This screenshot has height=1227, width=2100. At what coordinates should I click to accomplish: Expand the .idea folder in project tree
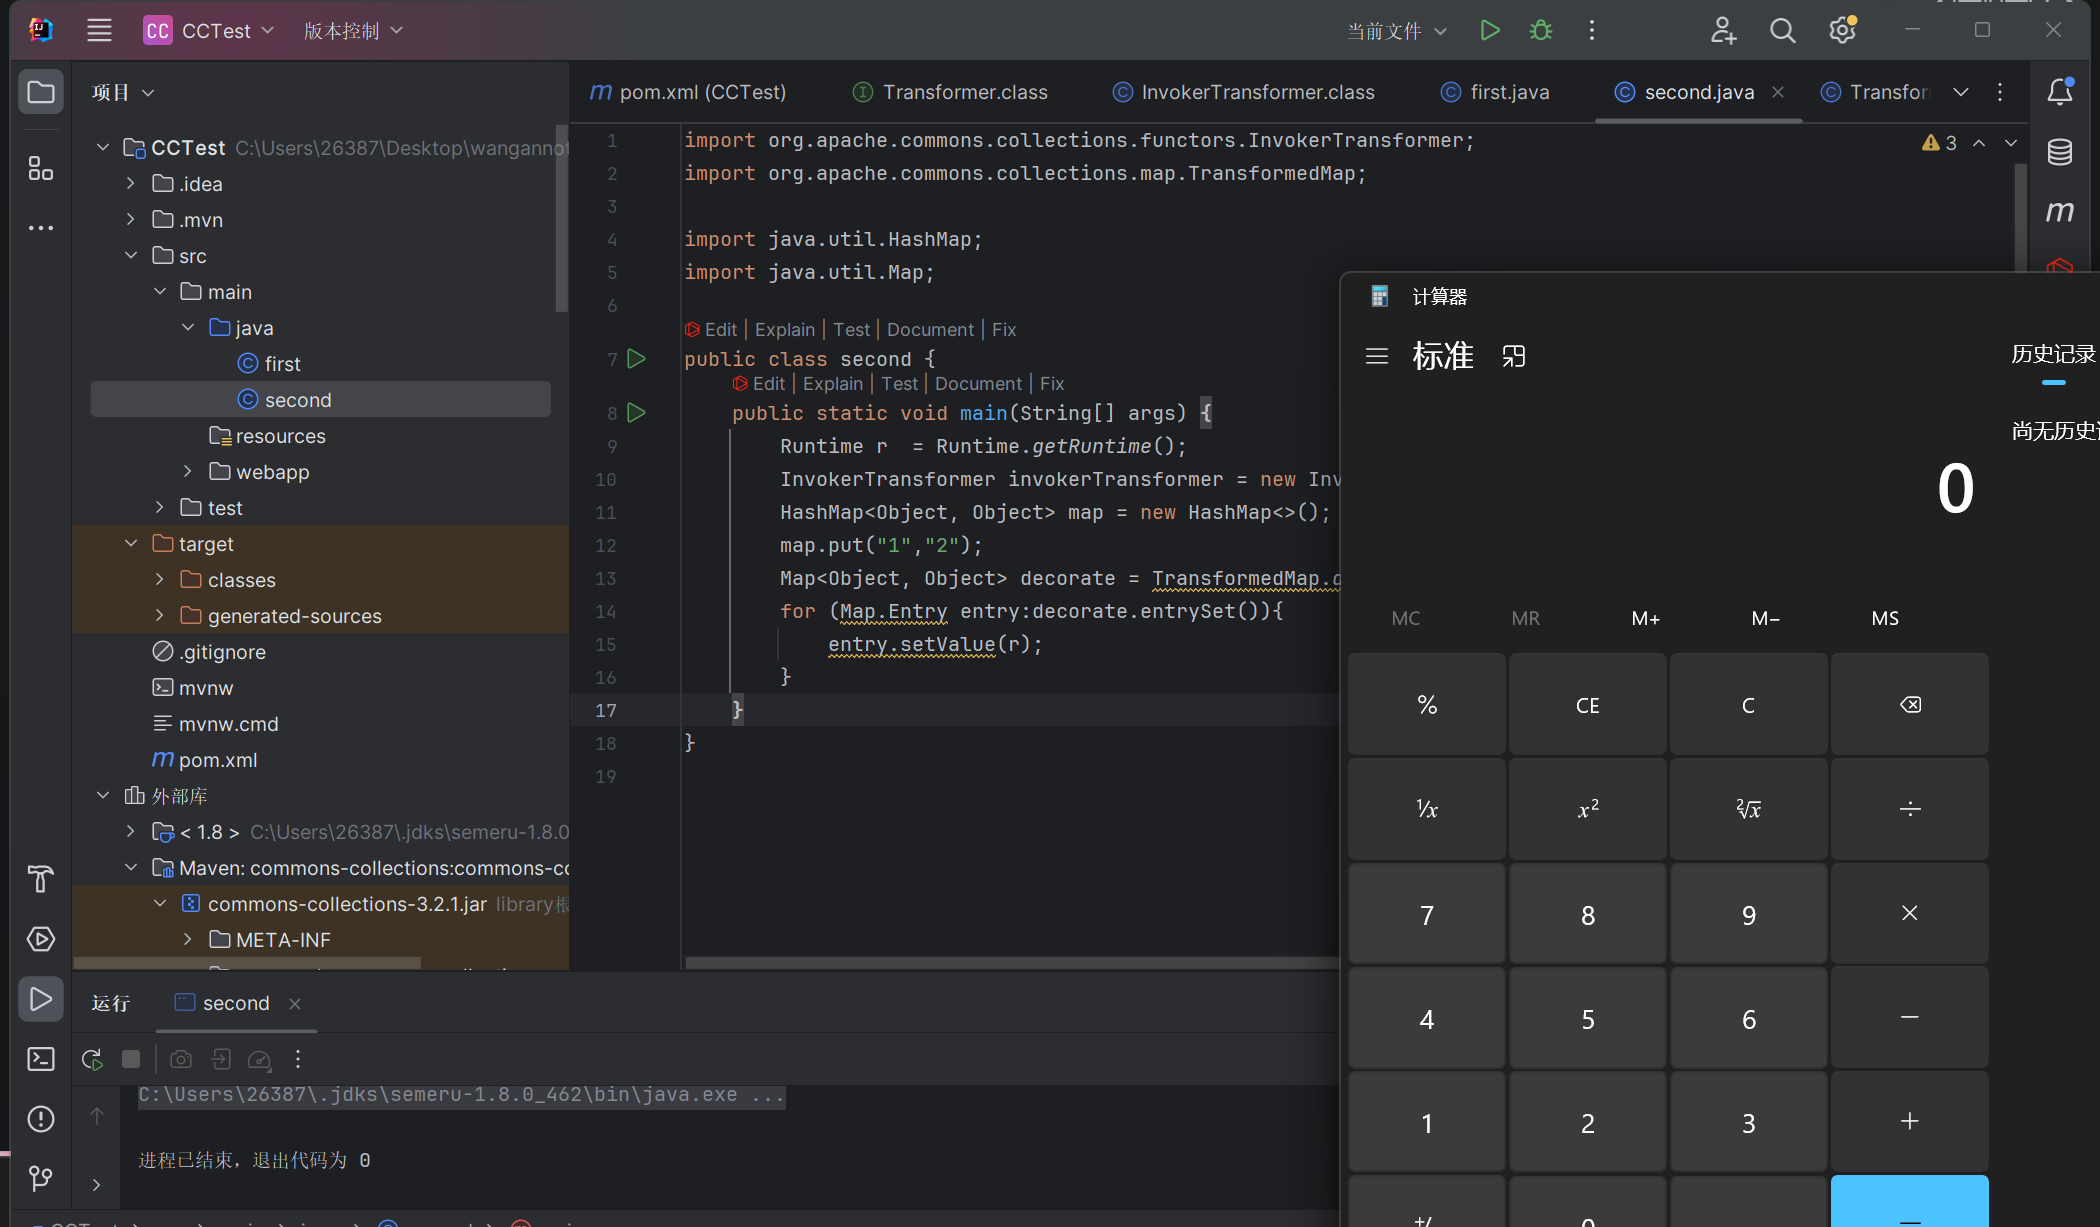coord(131,184)
